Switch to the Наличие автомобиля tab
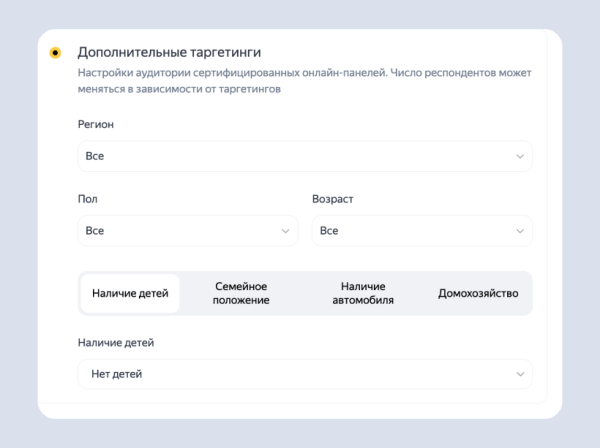Screen dimensions: 600x448 pyautogui.click(x=362, y=293)
